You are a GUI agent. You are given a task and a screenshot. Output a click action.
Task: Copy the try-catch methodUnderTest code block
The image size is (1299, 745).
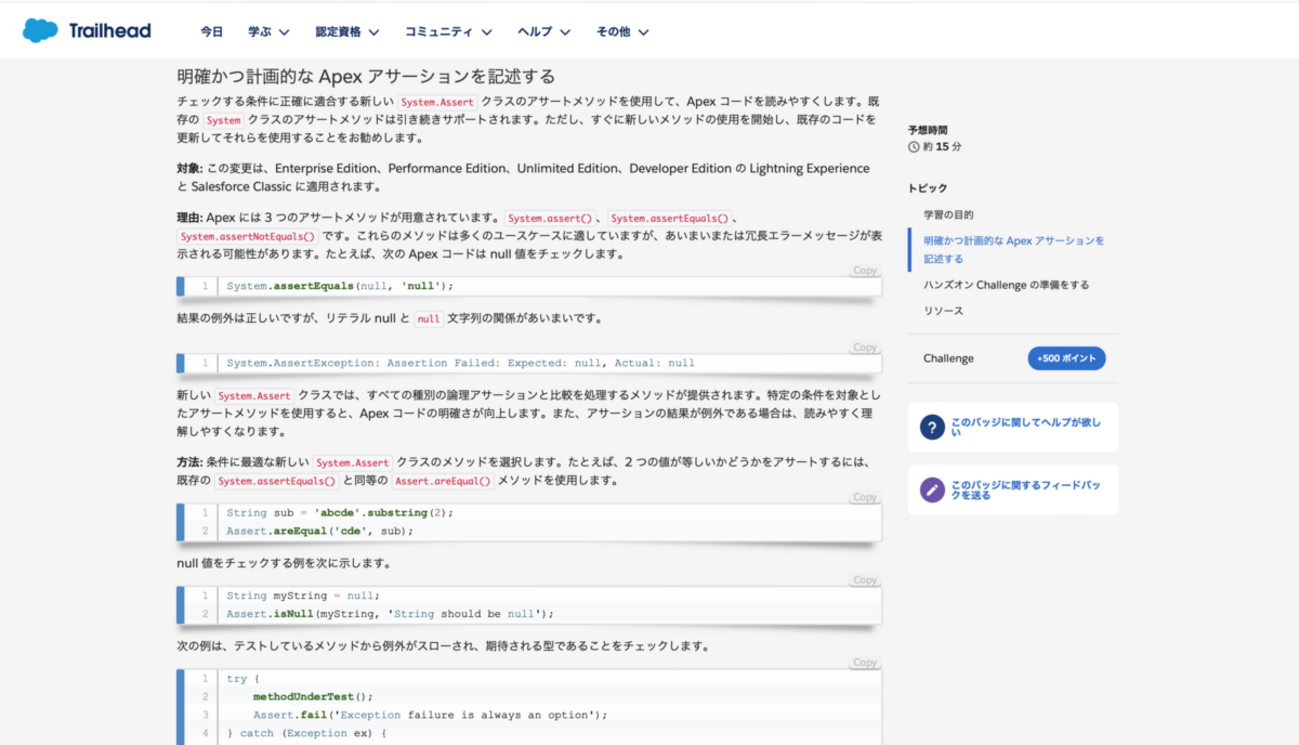point(864,663)
